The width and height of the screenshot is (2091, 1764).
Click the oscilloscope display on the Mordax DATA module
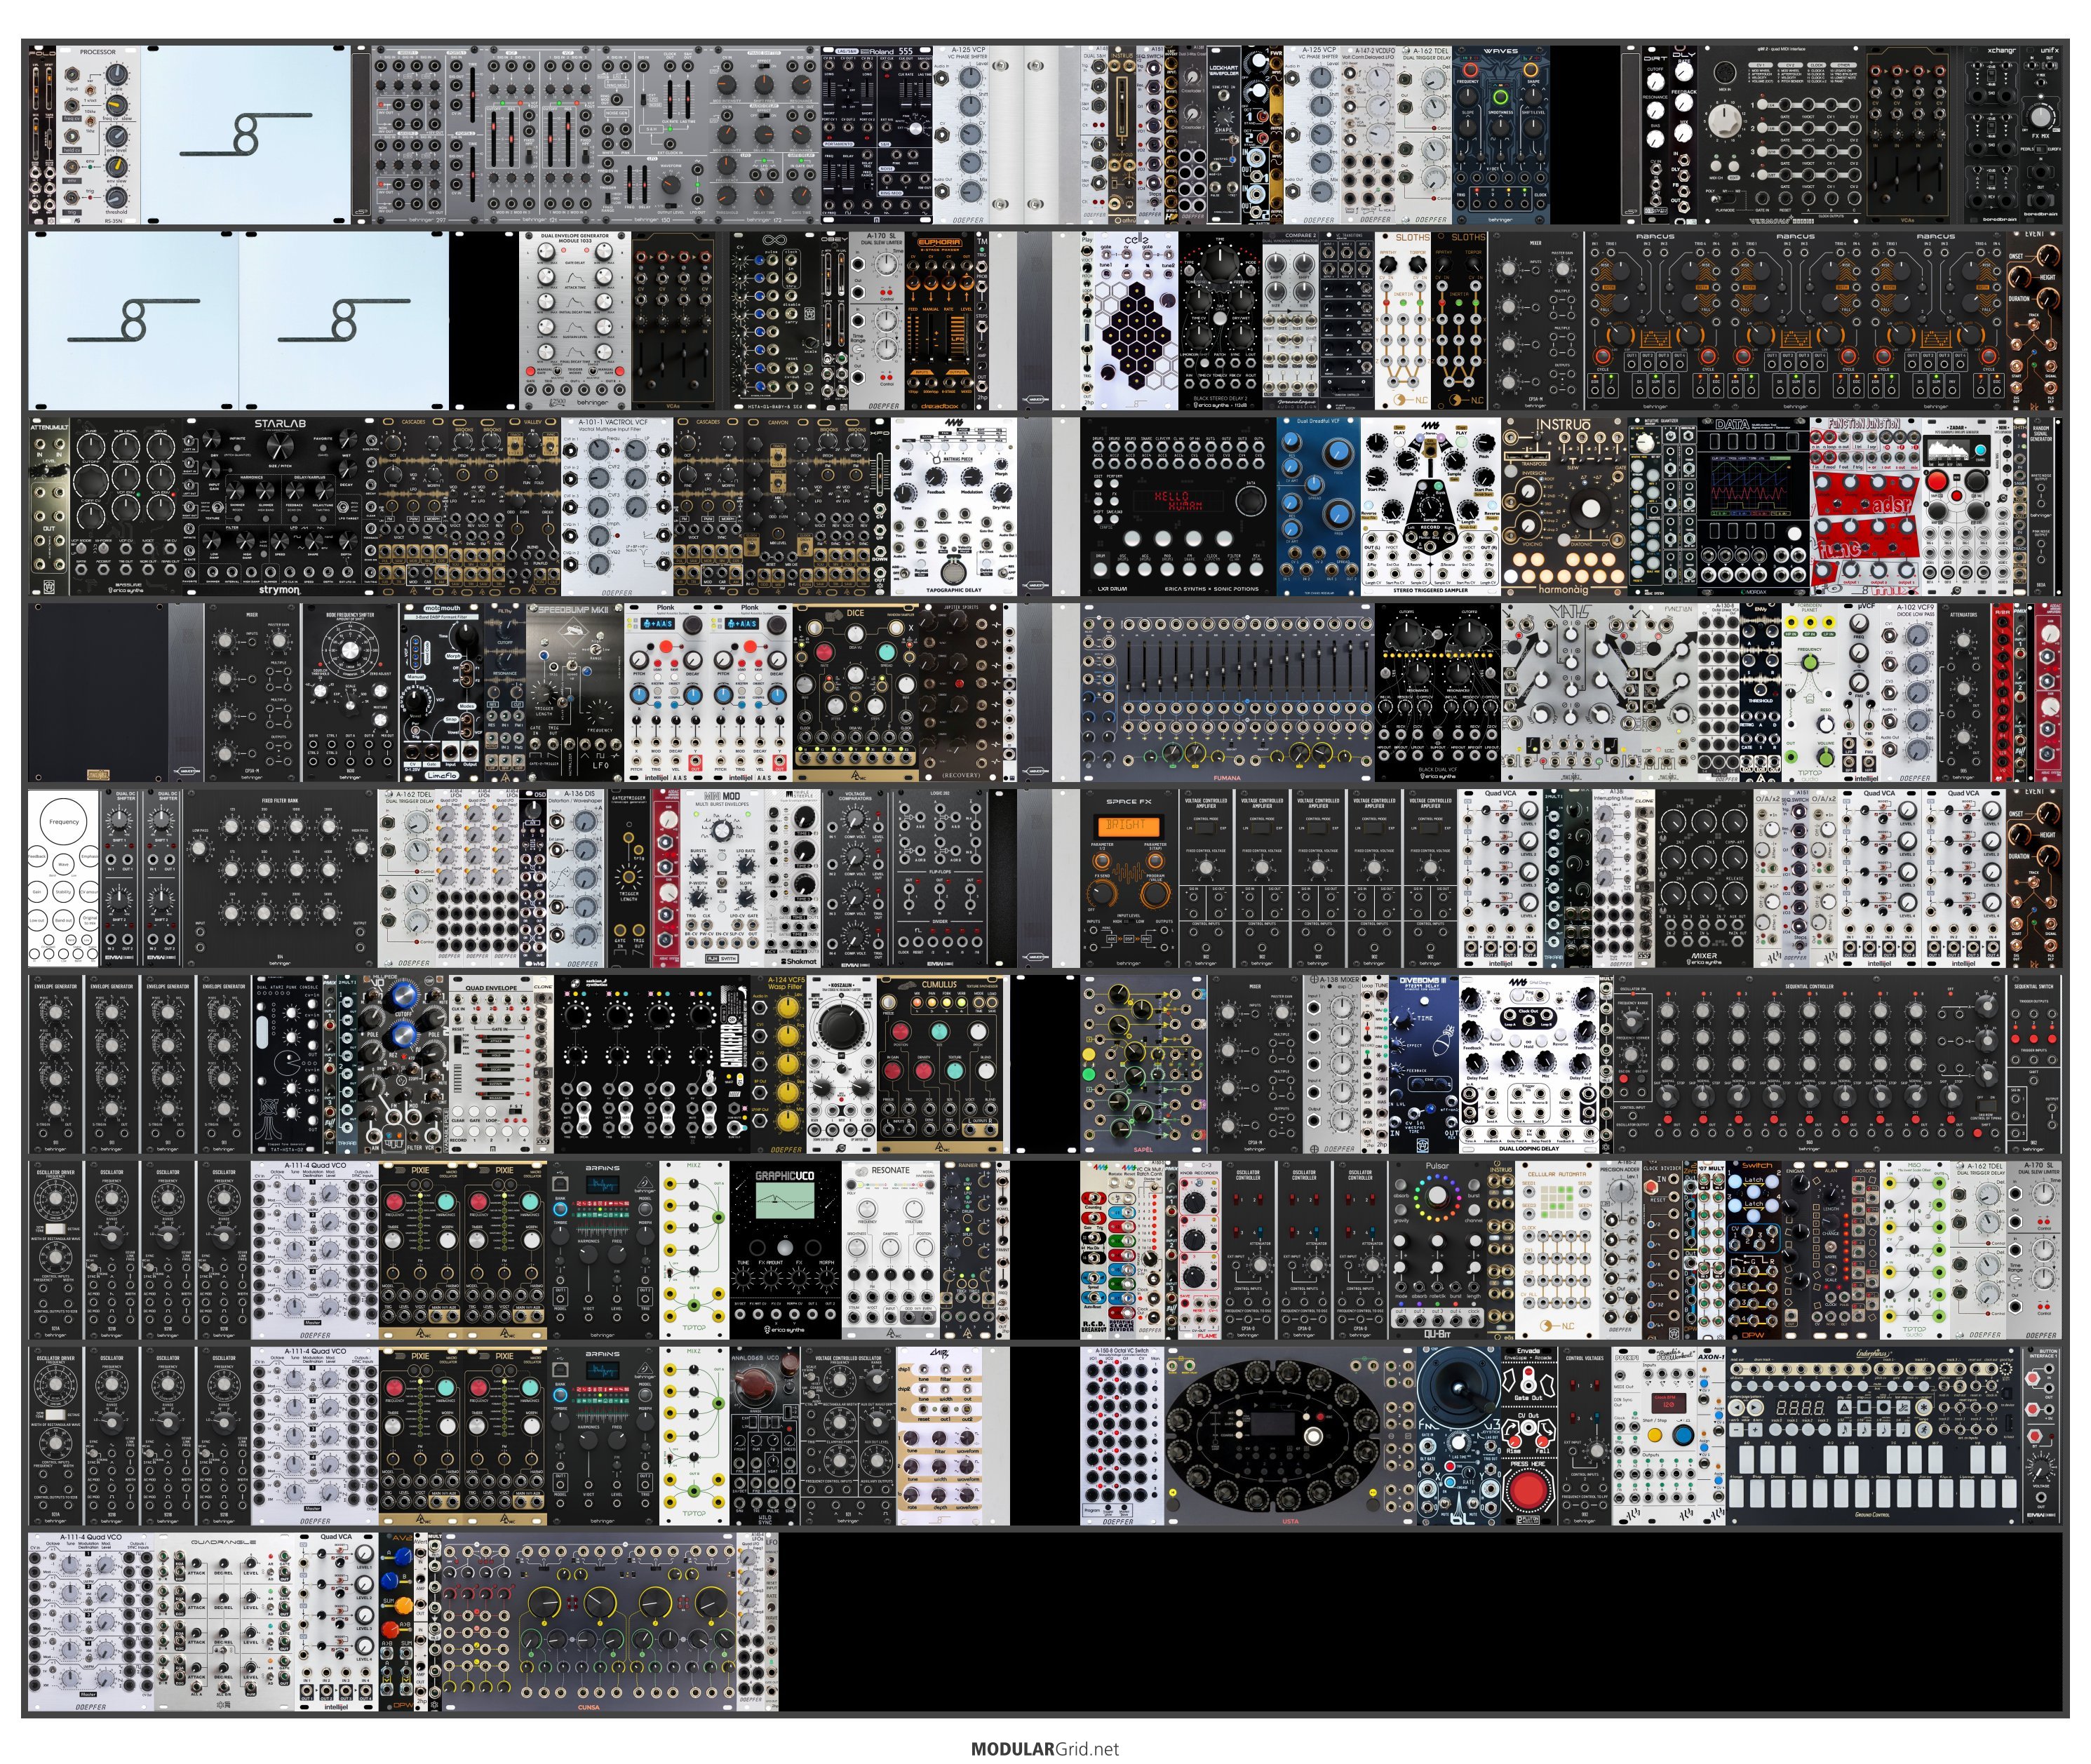1751,485
